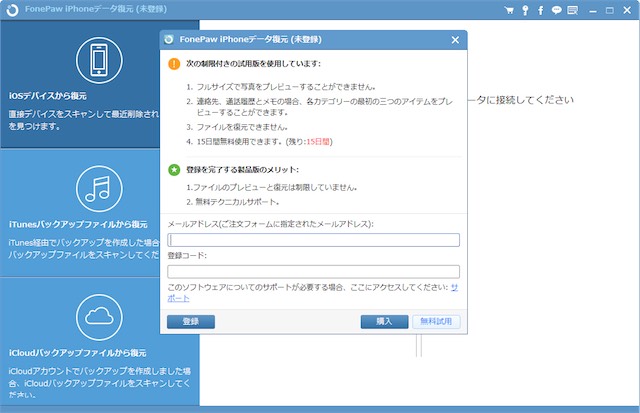Click the red 15日間 remaining text

[318, 142]
